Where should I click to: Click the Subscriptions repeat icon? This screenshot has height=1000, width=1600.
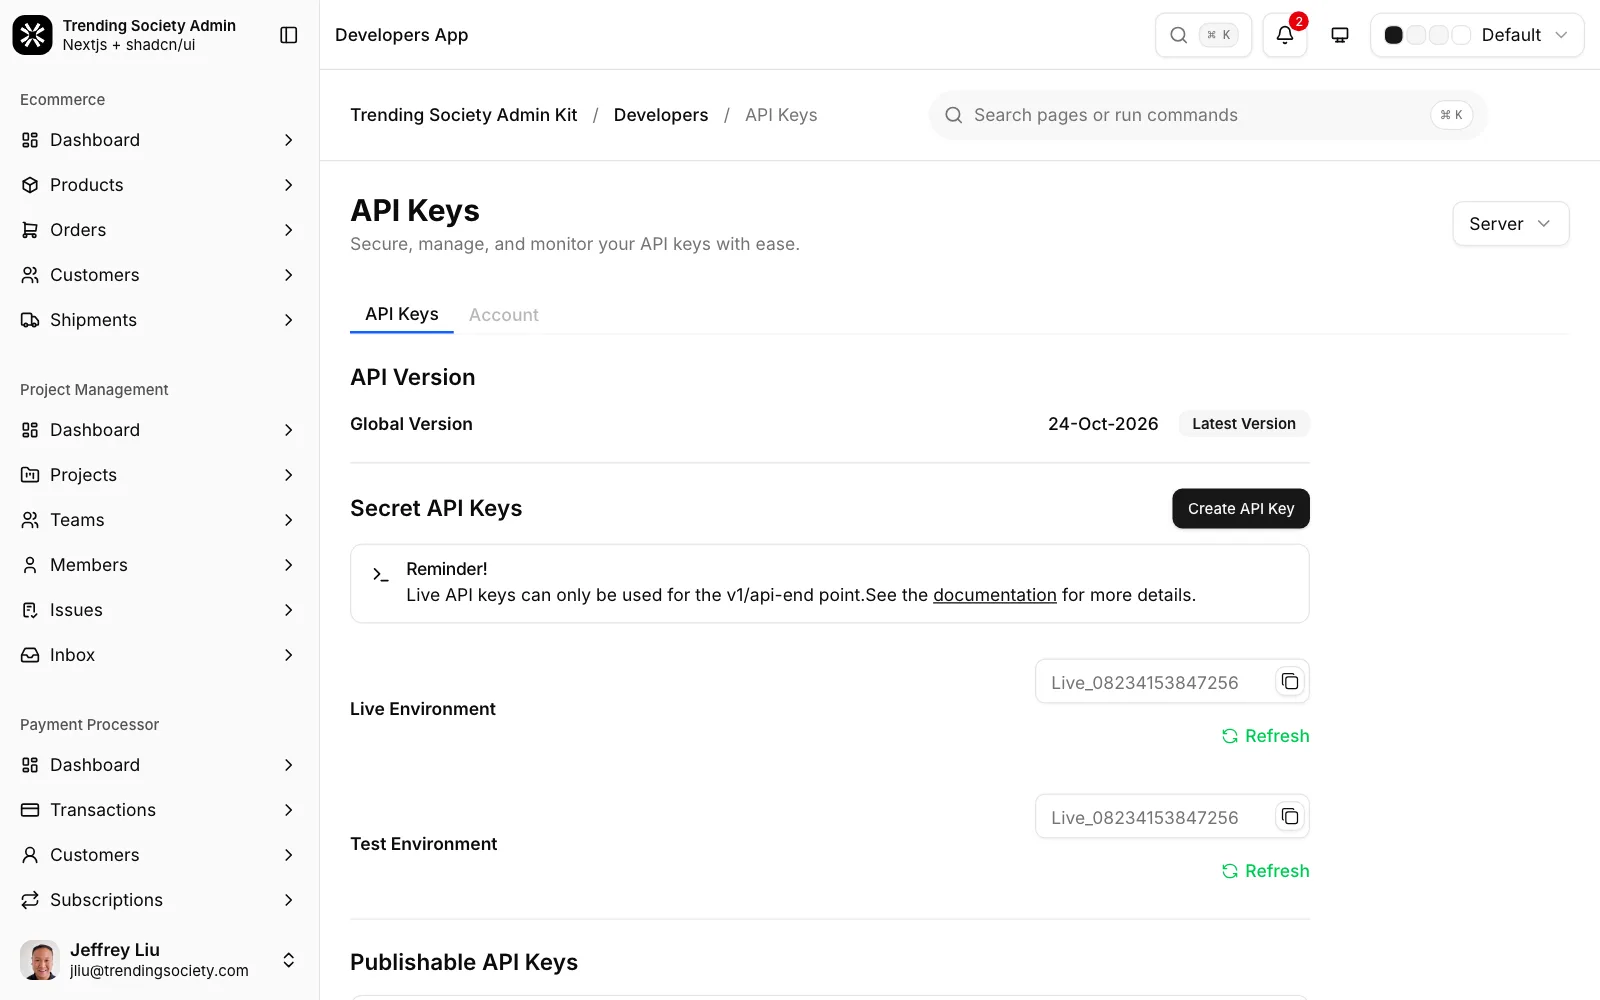[x=30, y=900]
